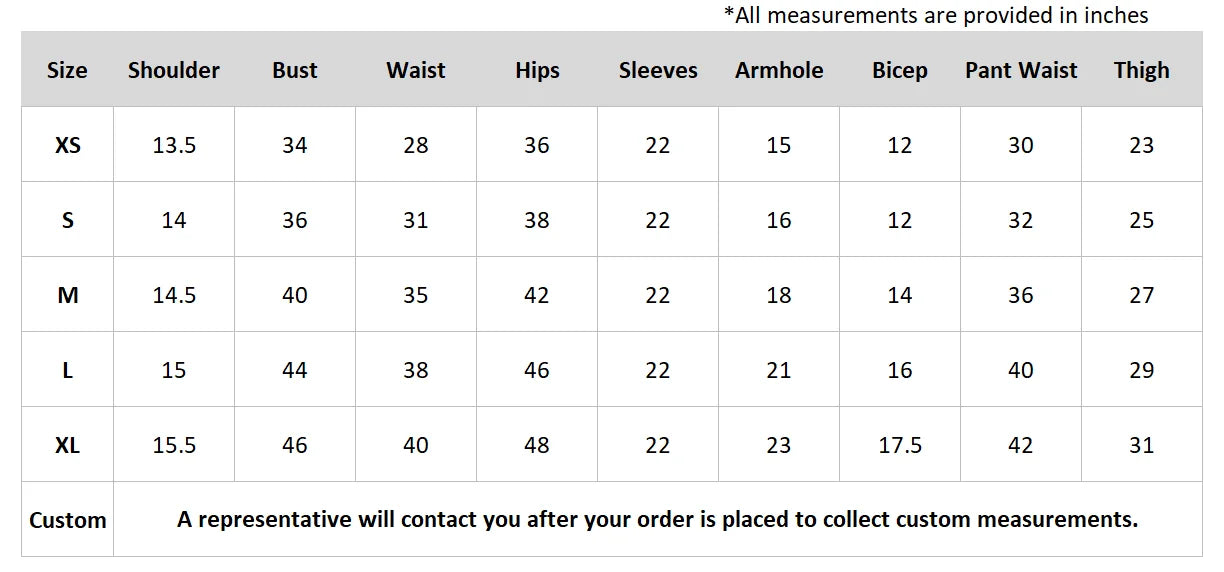Select the S pant waist value 32
This screenshot has height=572, width=1224.
pos(1021,220)
